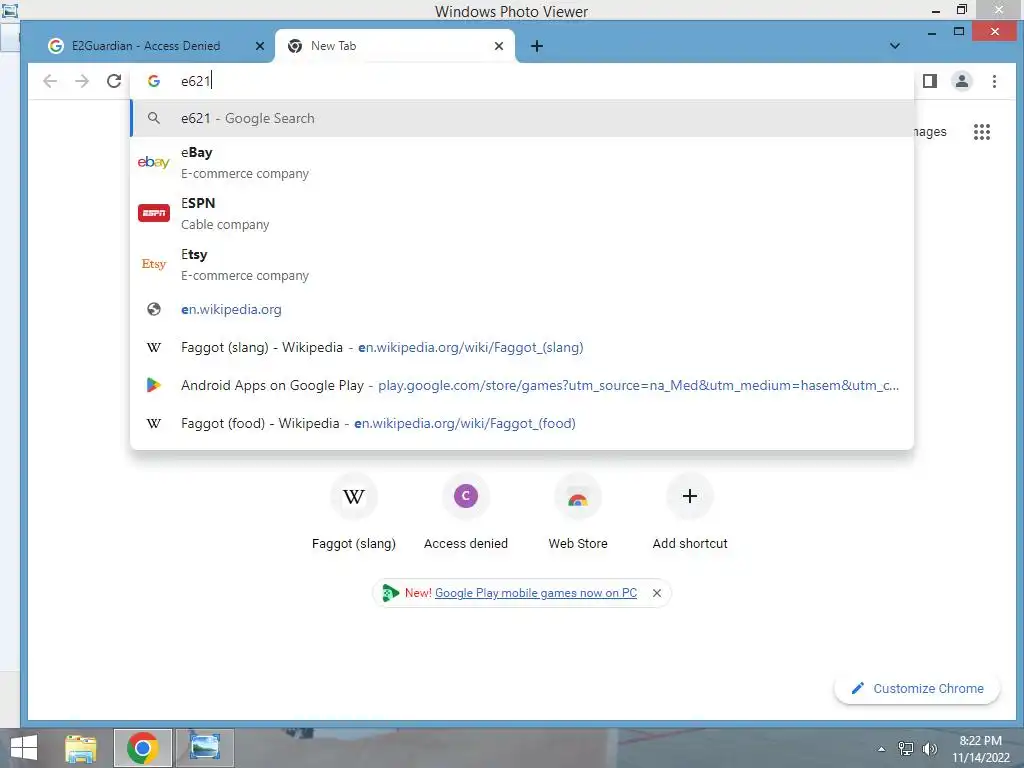
Task: Switch to the E2Guardian - Access Denied tab
Action: (x=148, y=46)
